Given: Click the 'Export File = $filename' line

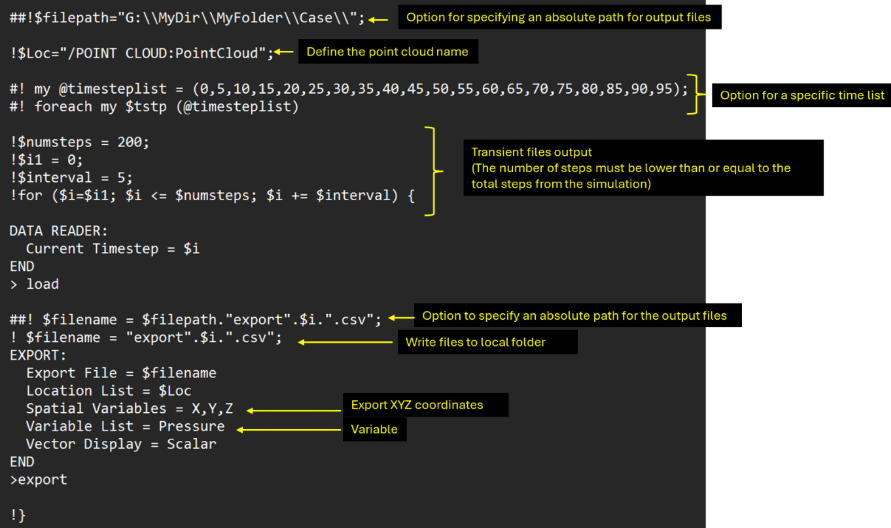Looking at the screenshot, I should coord(120,373).
